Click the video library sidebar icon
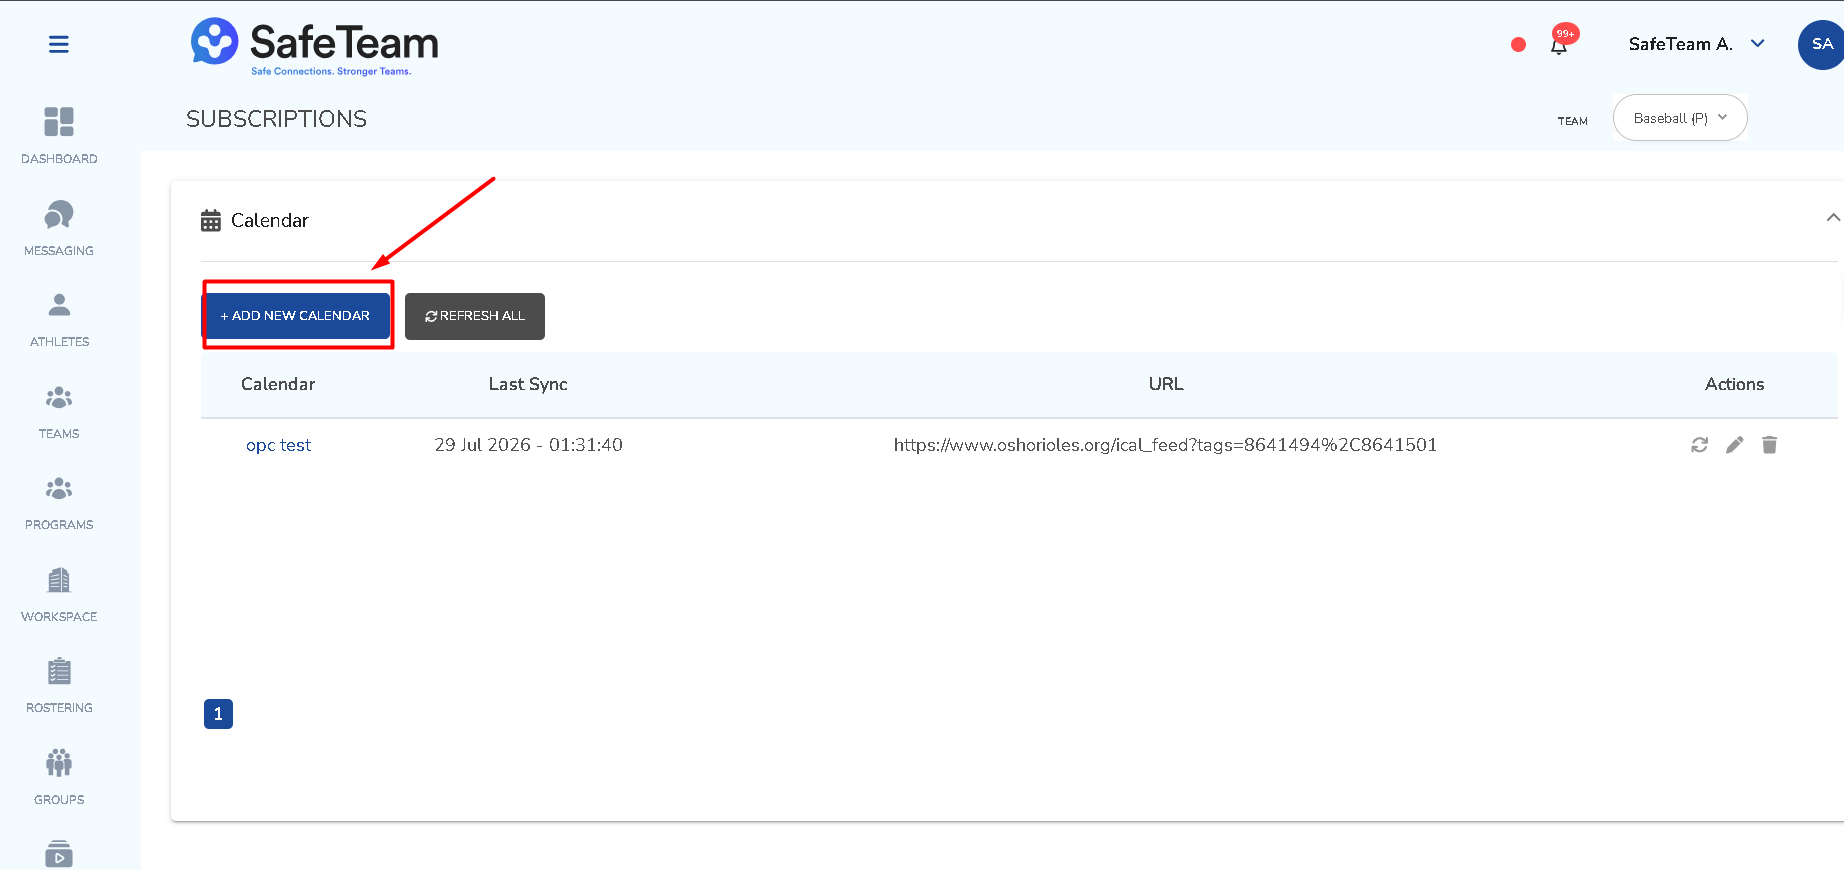The image size is (1844, 870). coord(59,854)
